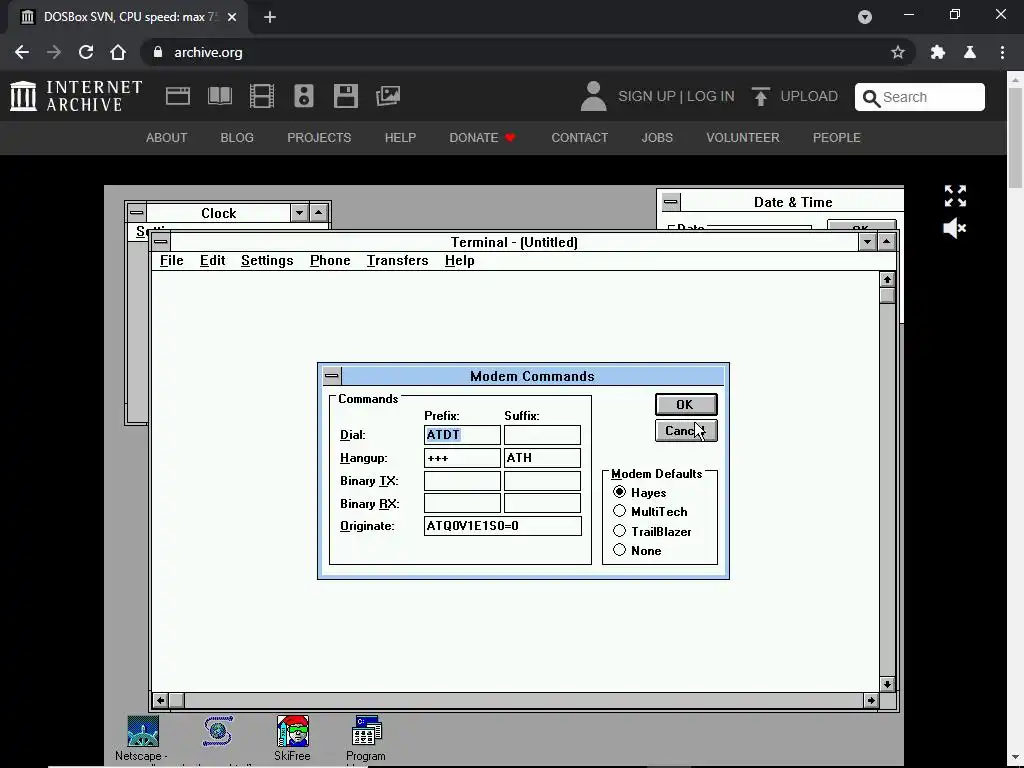
Task: Open Modem Commands control menu box
Action: coord(332,376)
